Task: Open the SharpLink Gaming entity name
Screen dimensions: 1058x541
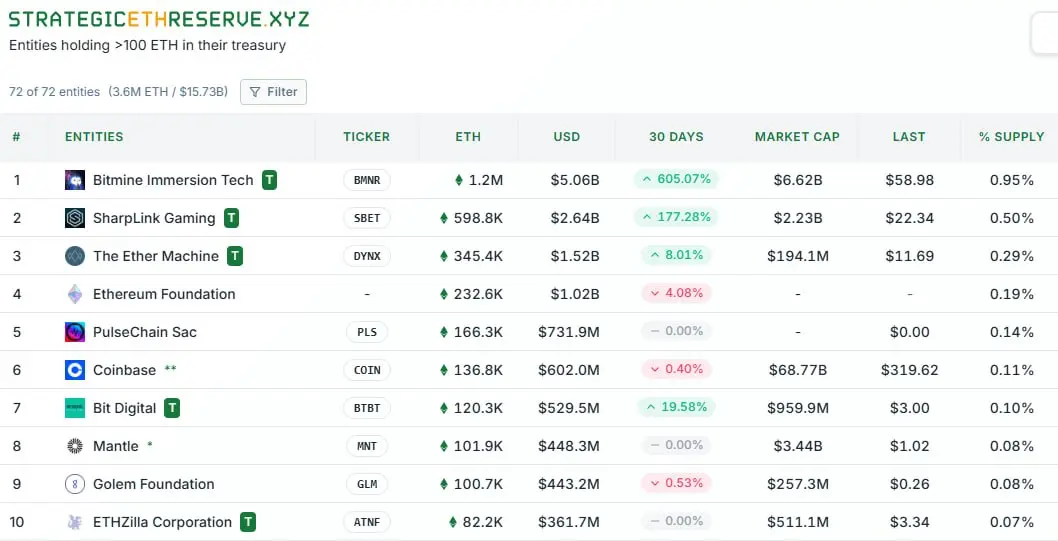Action: [154, 218]
